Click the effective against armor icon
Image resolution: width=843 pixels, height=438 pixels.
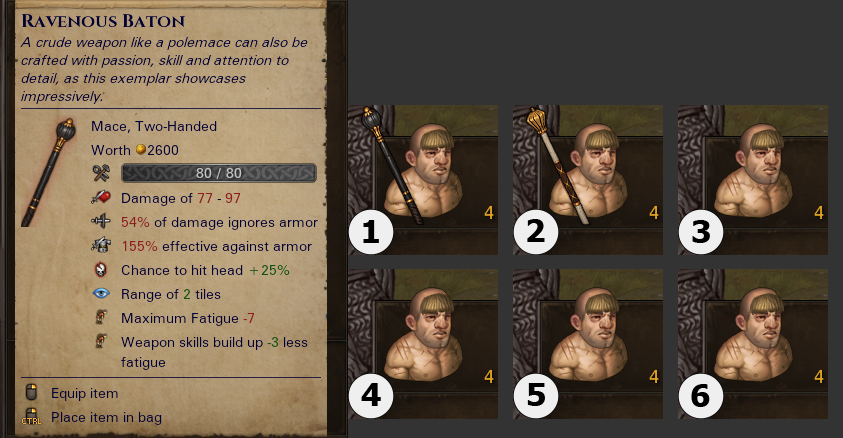tap(101, 246)
